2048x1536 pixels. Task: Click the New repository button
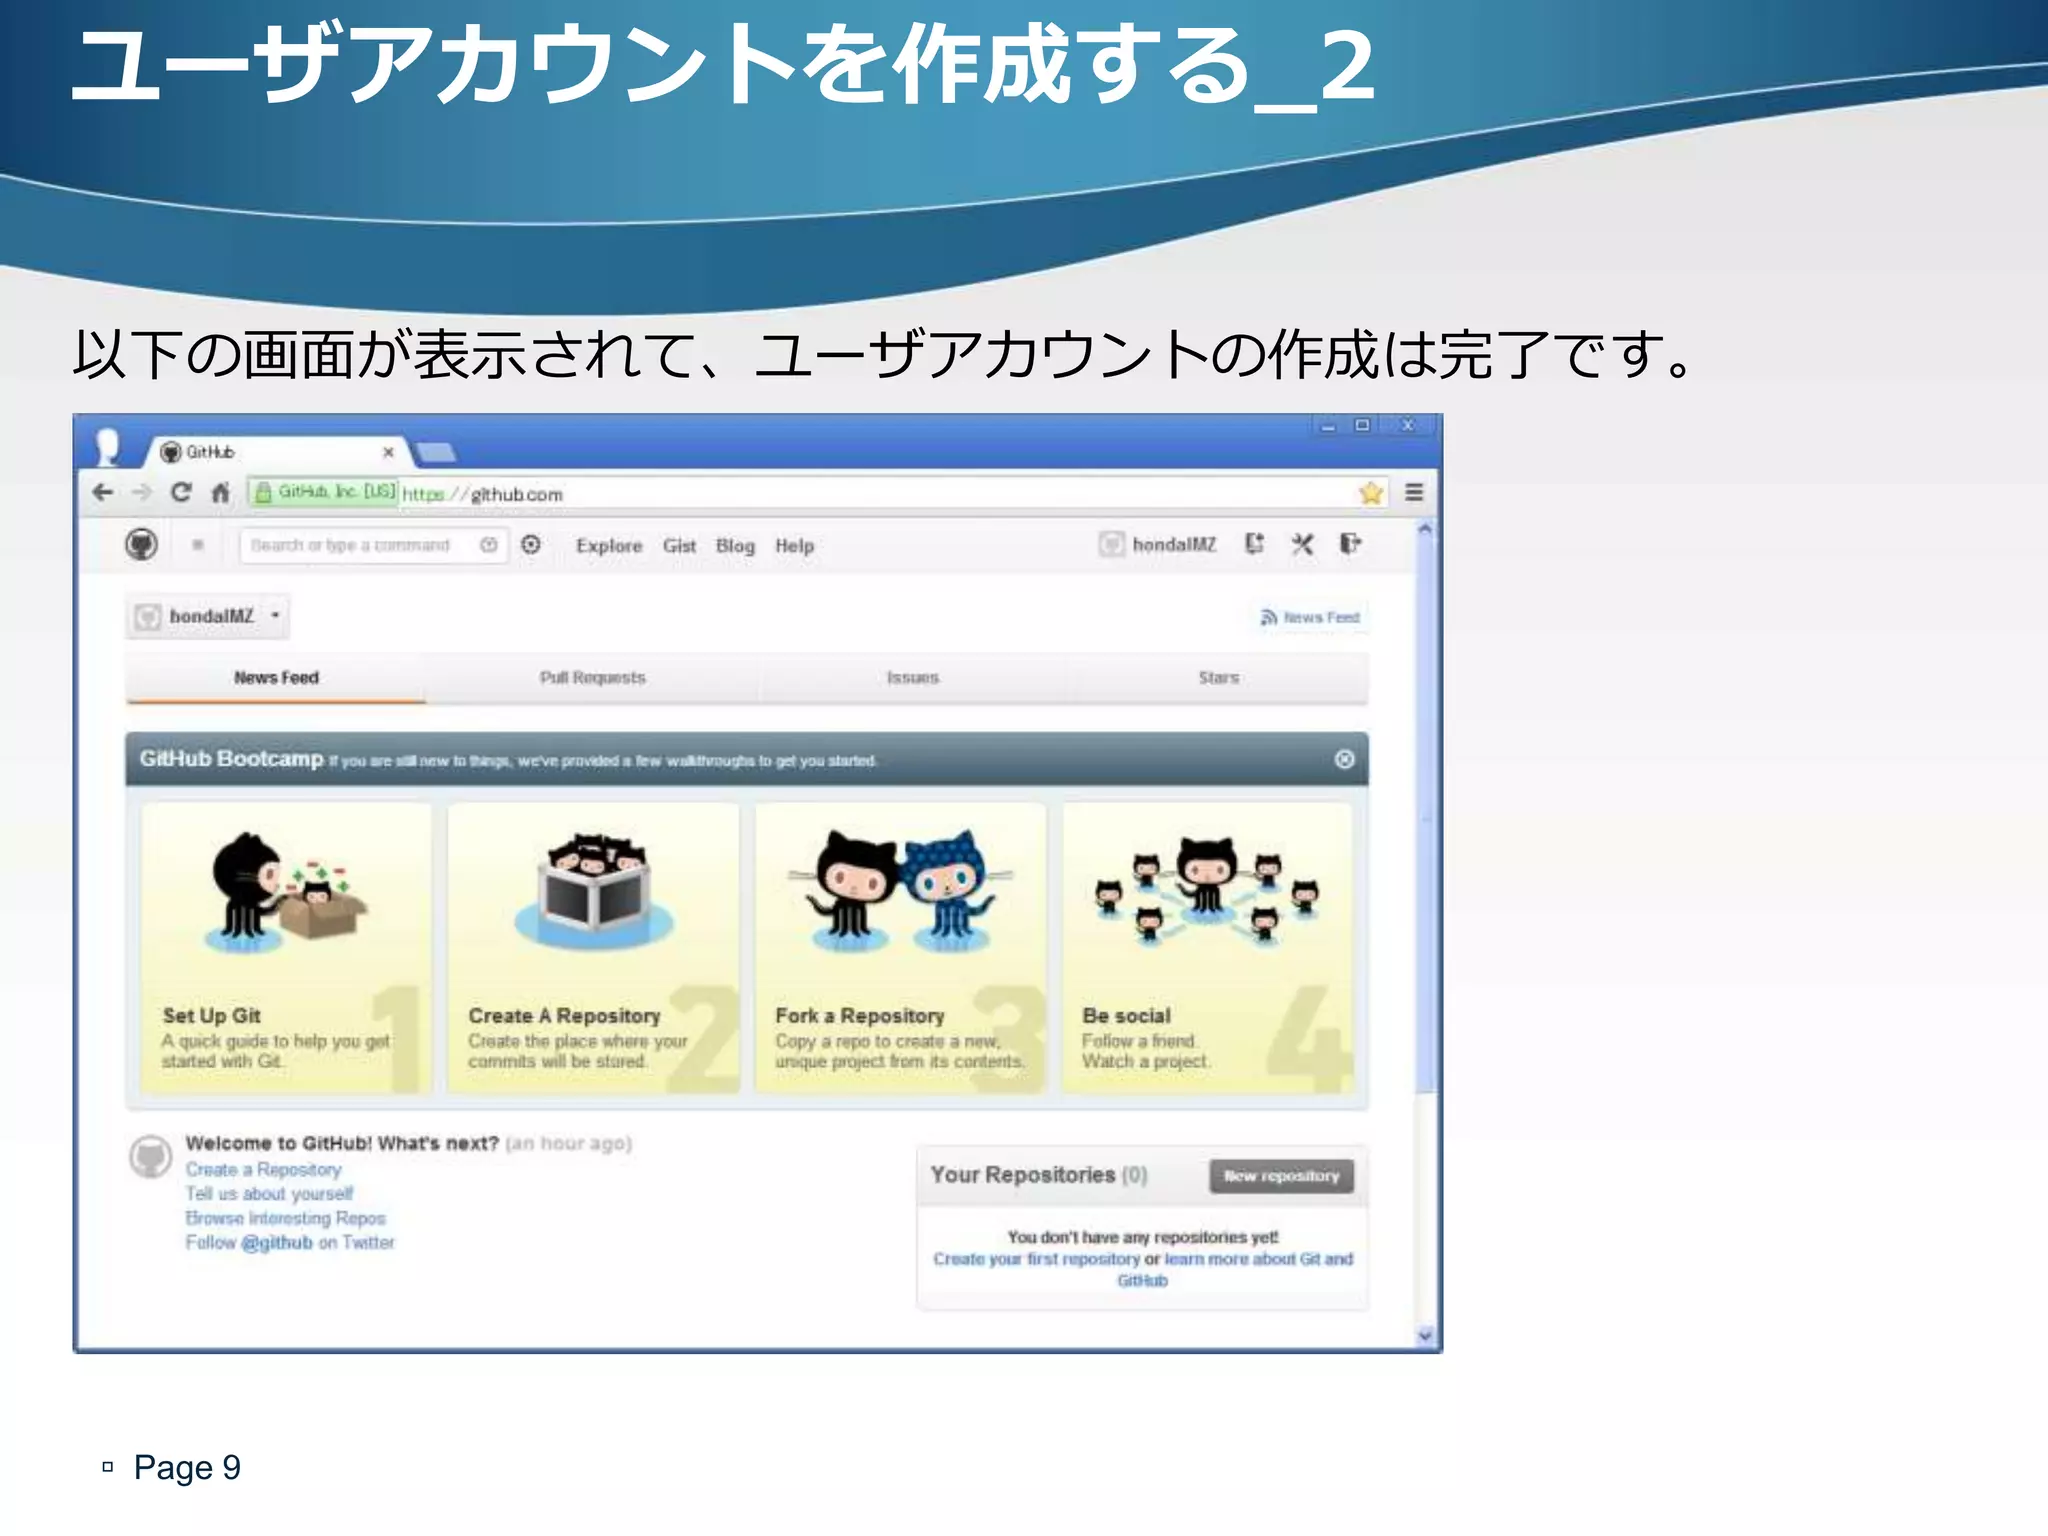tap(1282, 1176)
